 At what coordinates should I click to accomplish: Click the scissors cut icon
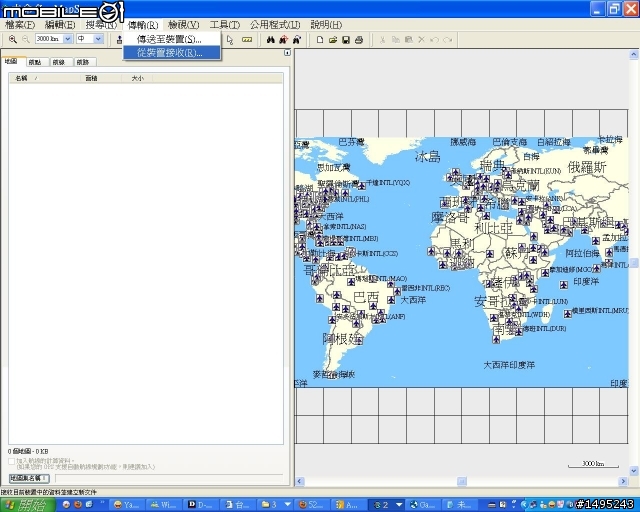point(382,40)
